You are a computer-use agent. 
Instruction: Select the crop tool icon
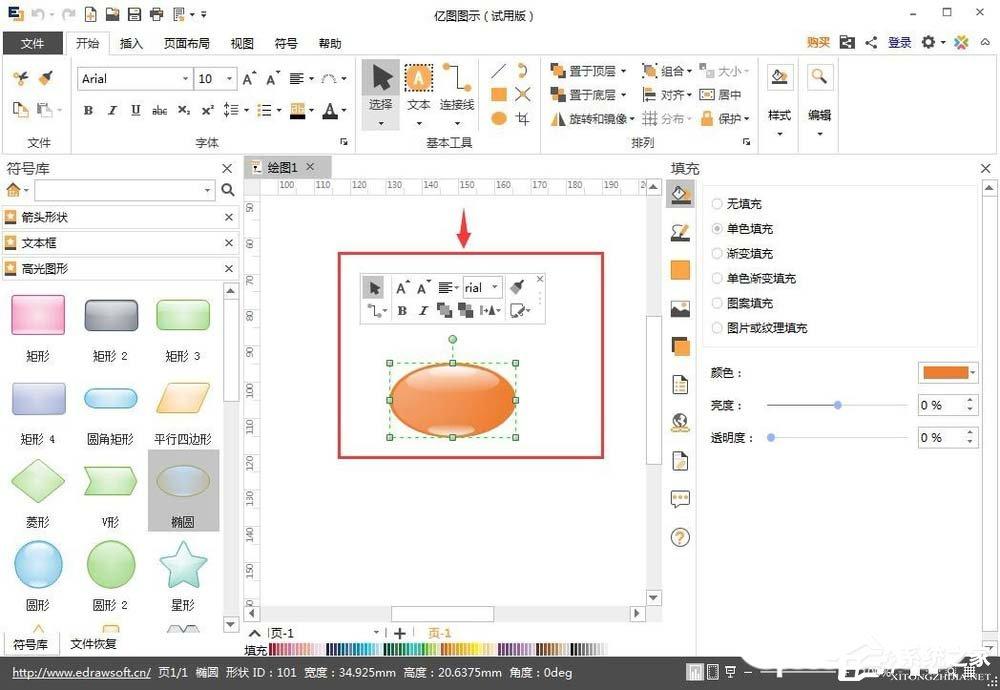pyautogui.click(x=523, y=119)
